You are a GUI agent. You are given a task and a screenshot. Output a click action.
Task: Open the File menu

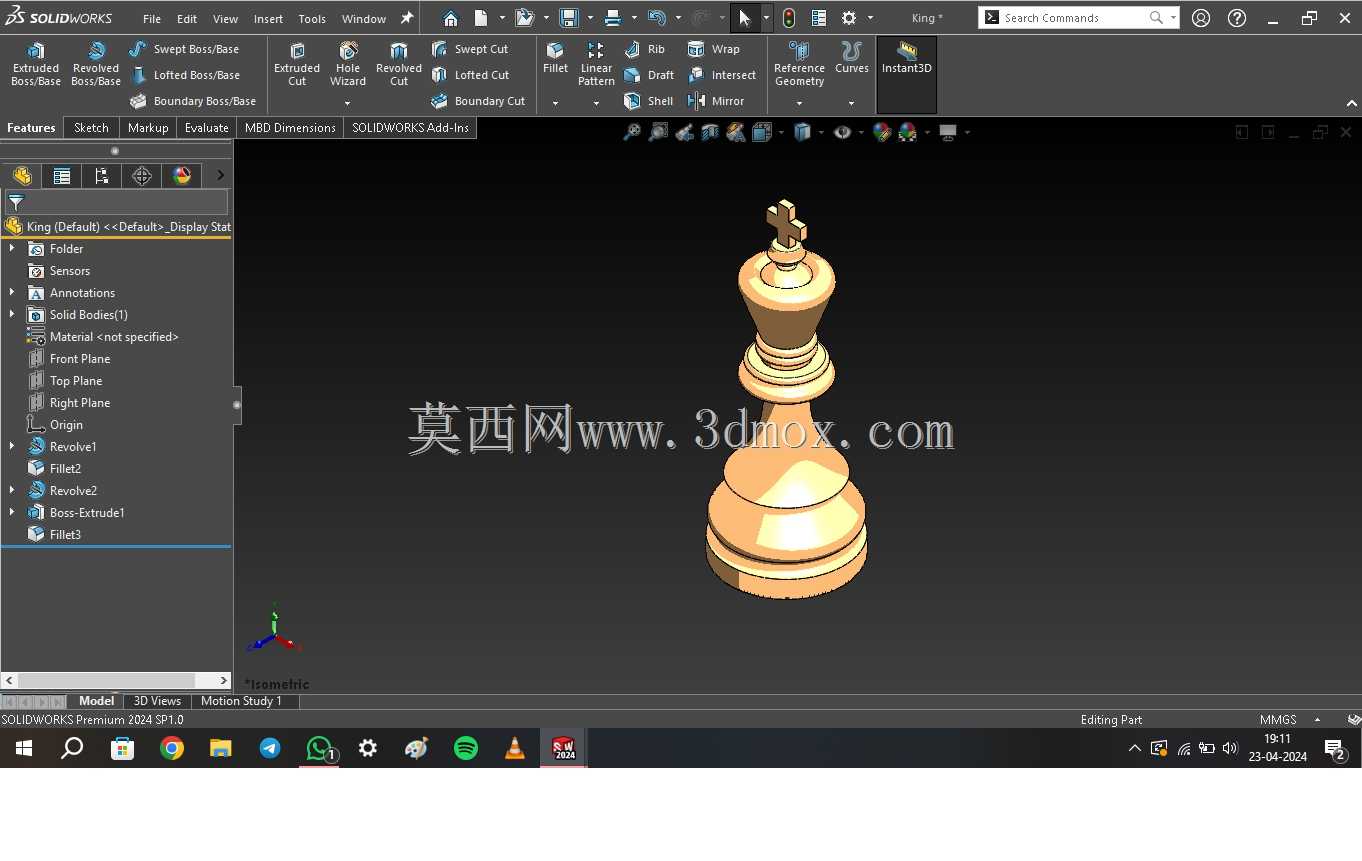[x=152, y=19]
